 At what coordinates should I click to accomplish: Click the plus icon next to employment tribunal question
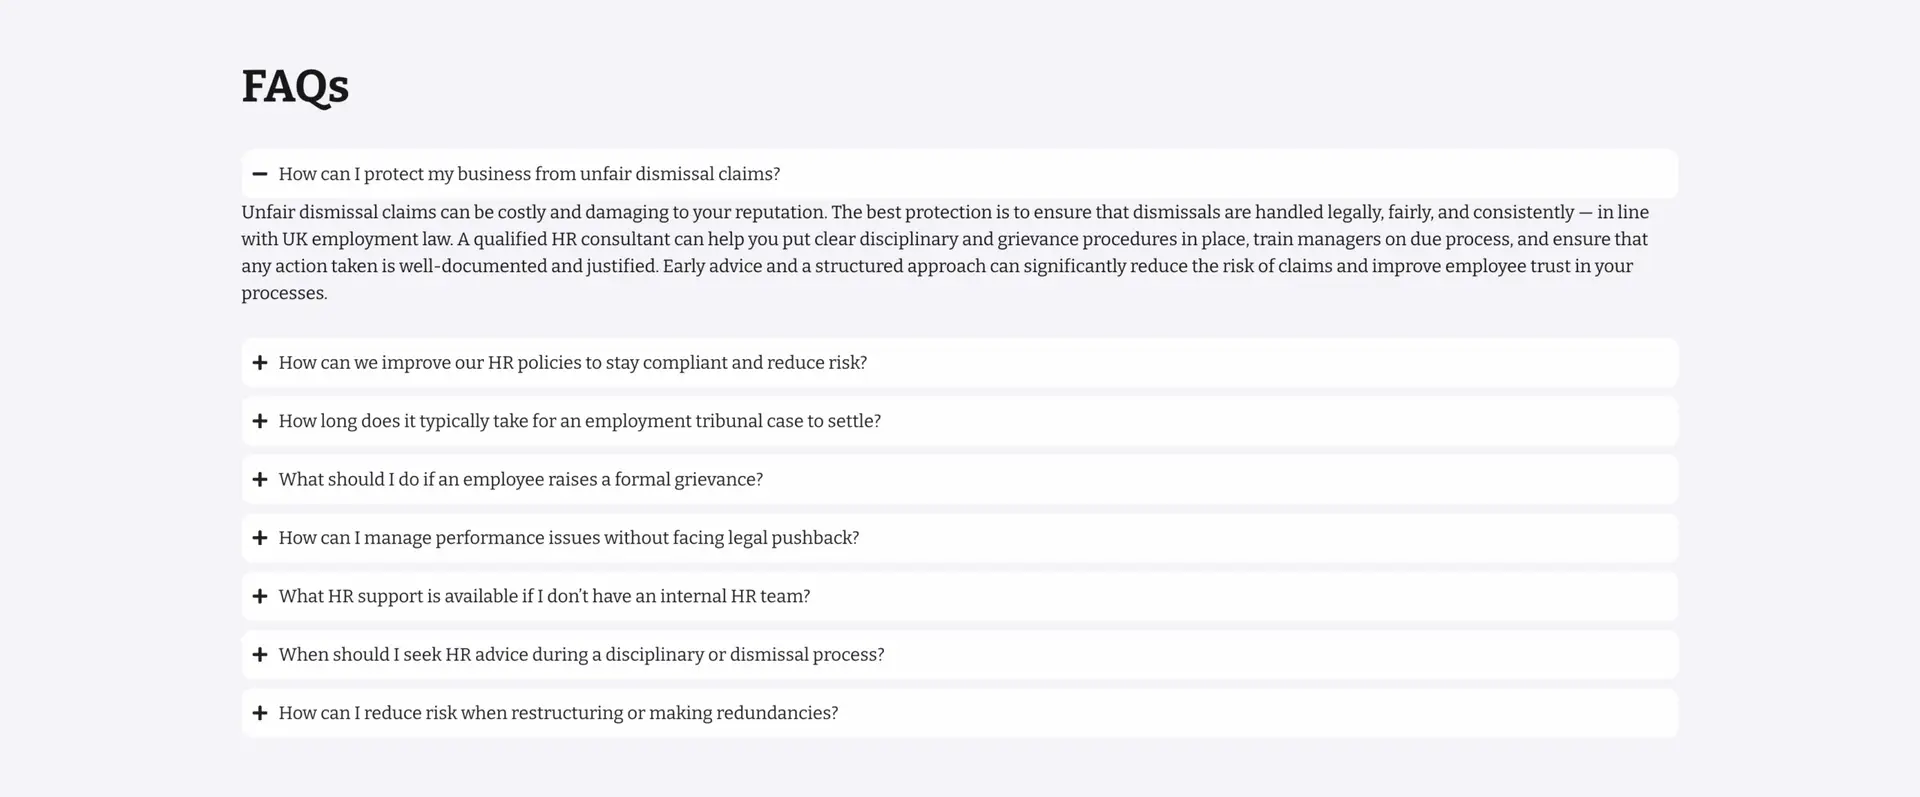tap(260, 421)
